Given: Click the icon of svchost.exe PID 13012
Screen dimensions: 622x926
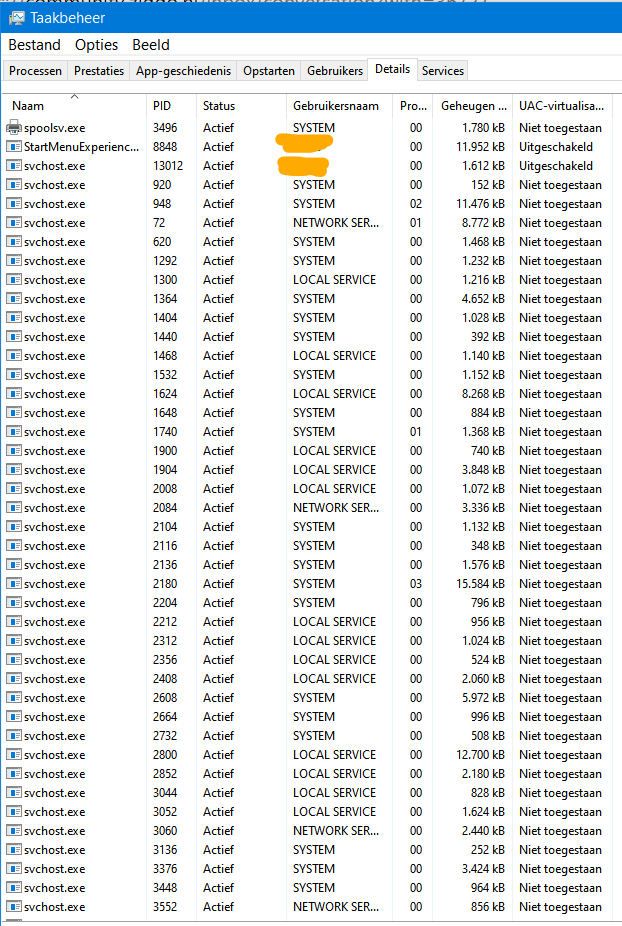Looking at the screenshot, I should [14, 166].
